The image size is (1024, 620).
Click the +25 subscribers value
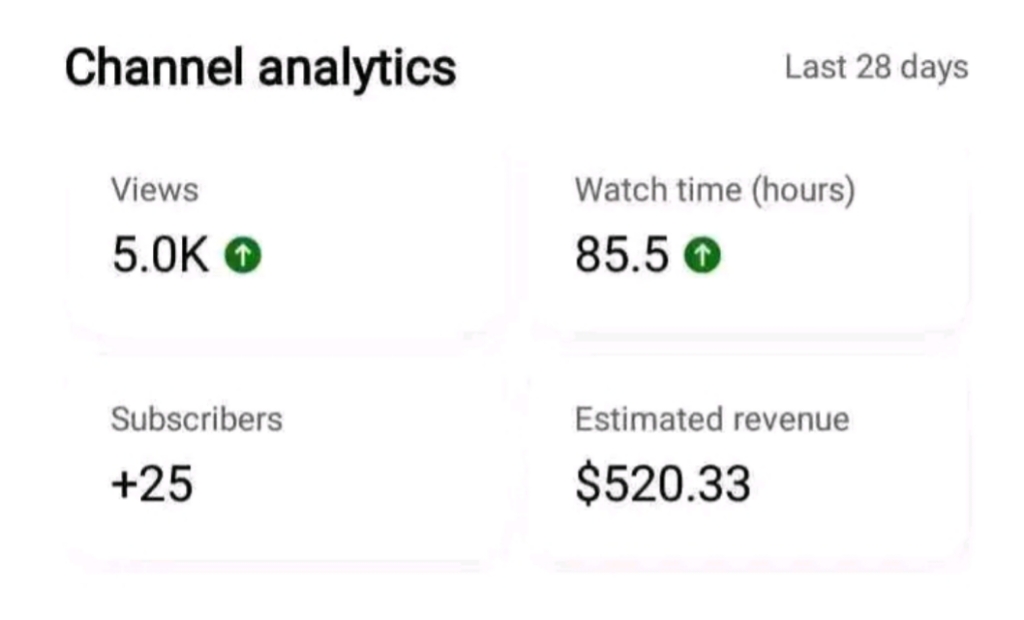tap(152, 485)
